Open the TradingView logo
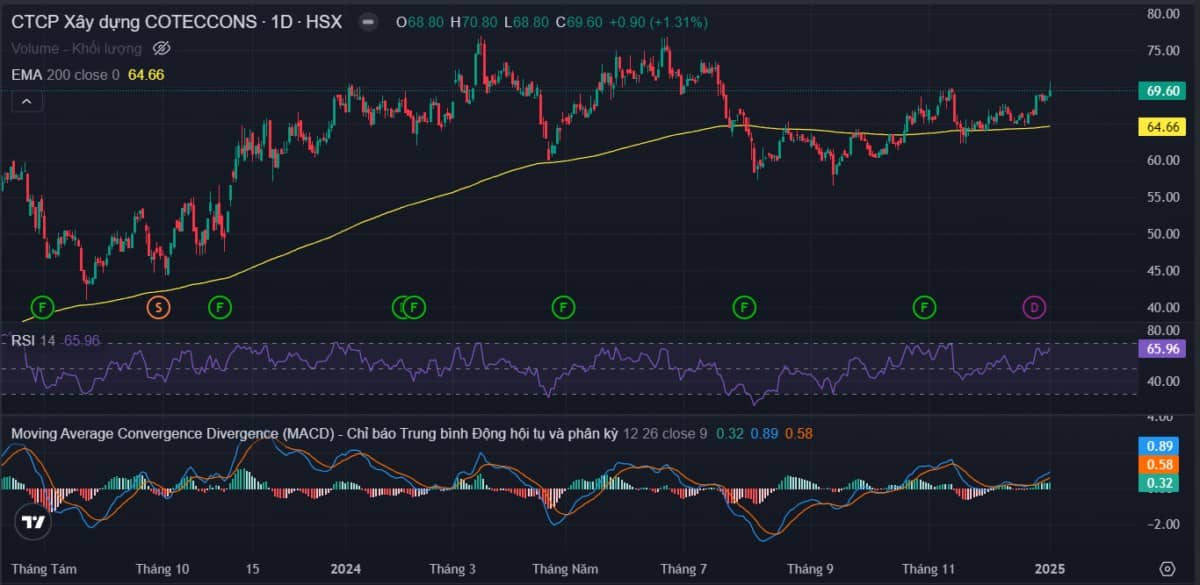The width and height of the screenshot is (1200, 585). pos(34,522)
